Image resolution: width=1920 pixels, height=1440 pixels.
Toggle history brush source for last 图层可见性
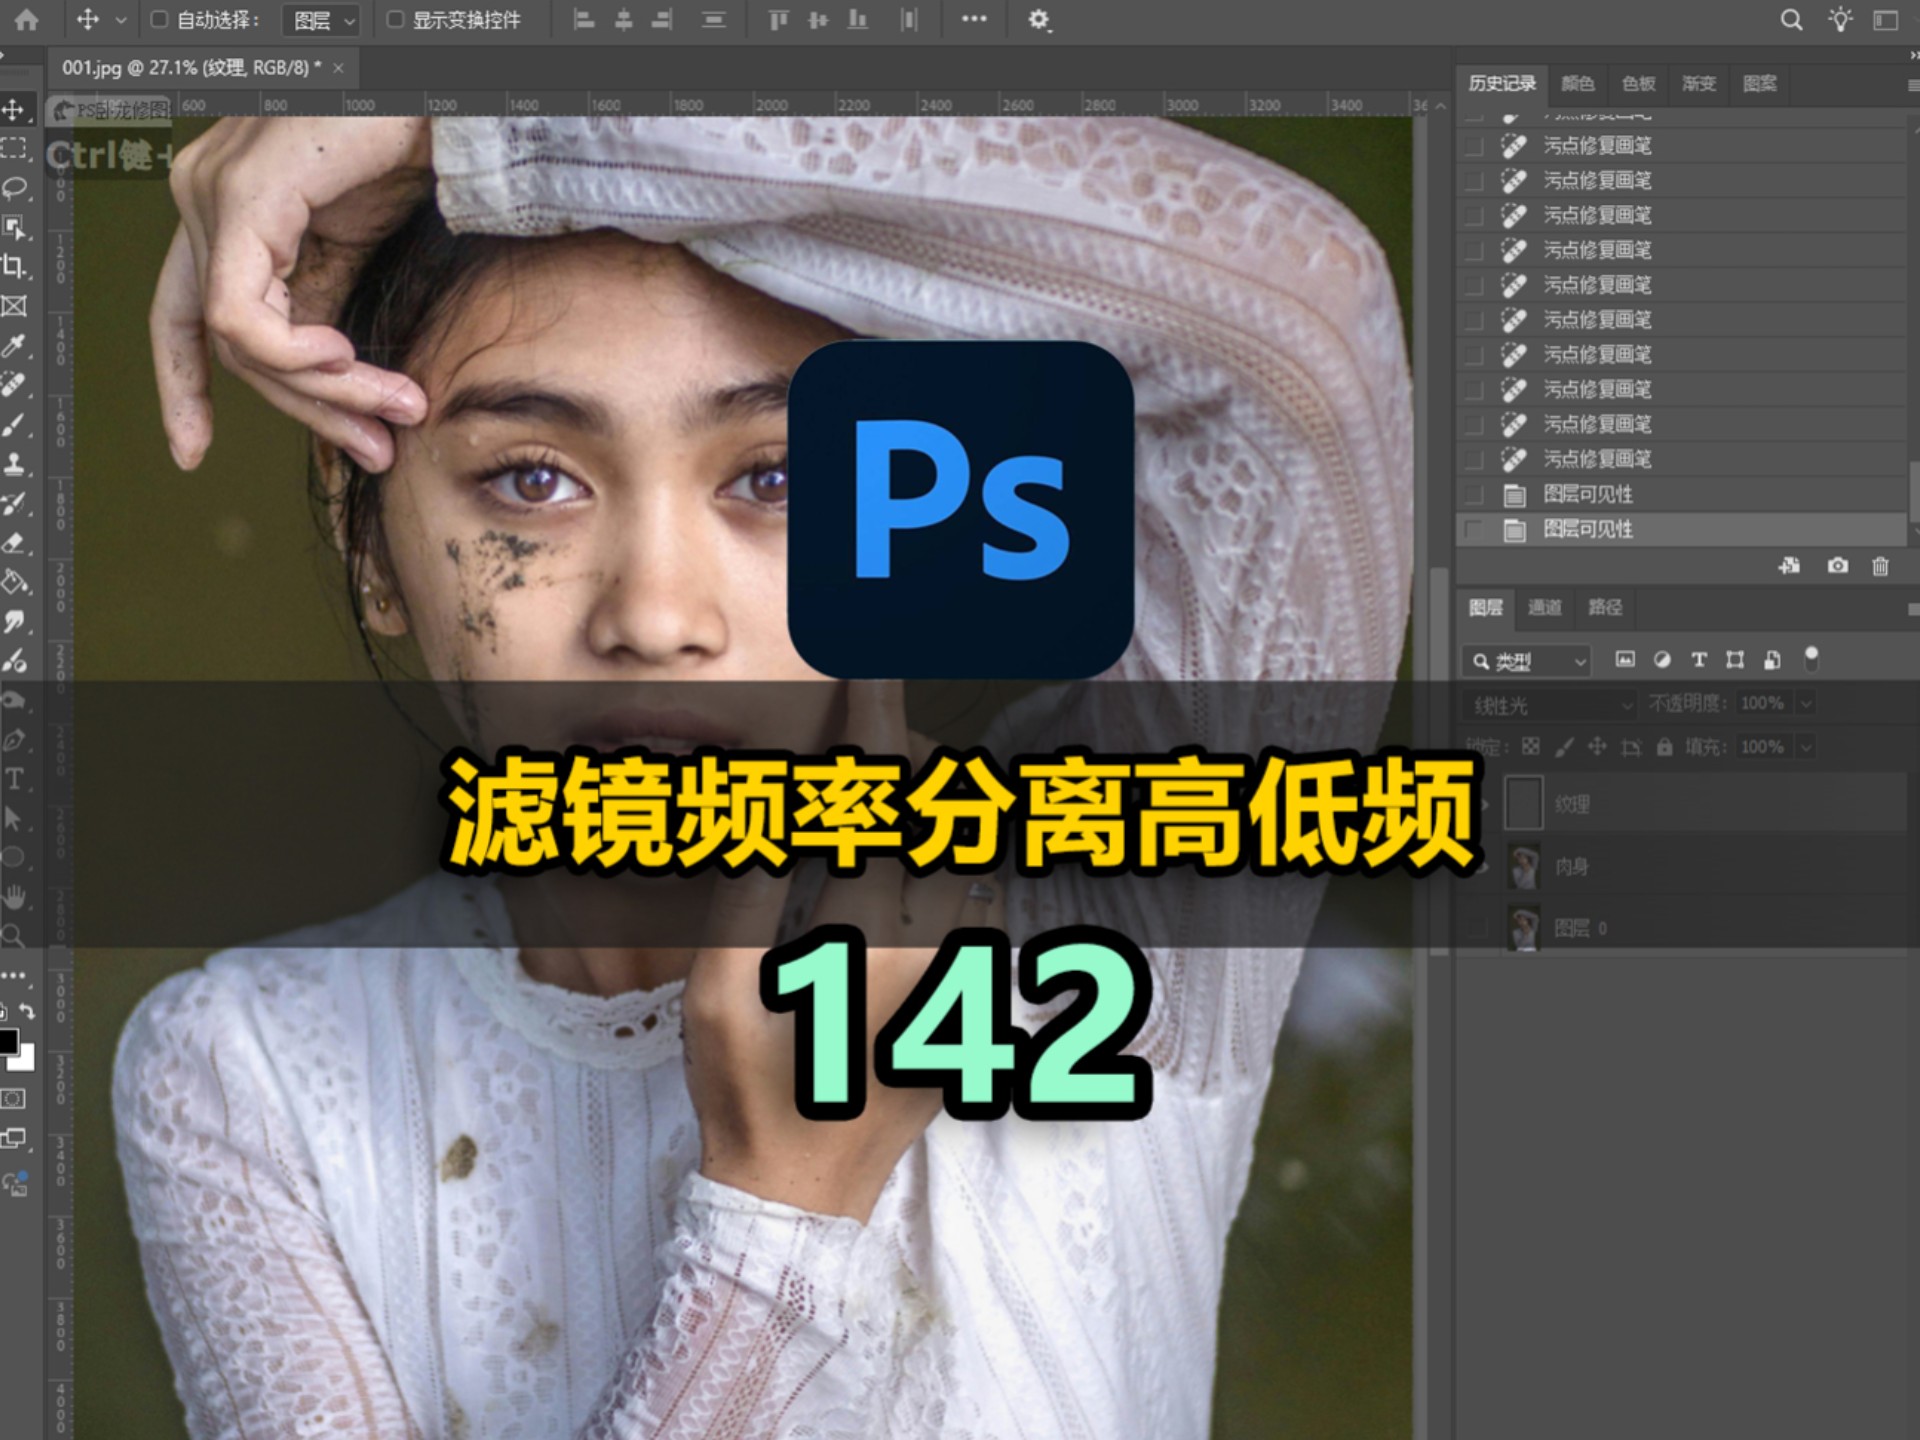pyautogui.click(x=1474, y=529)
